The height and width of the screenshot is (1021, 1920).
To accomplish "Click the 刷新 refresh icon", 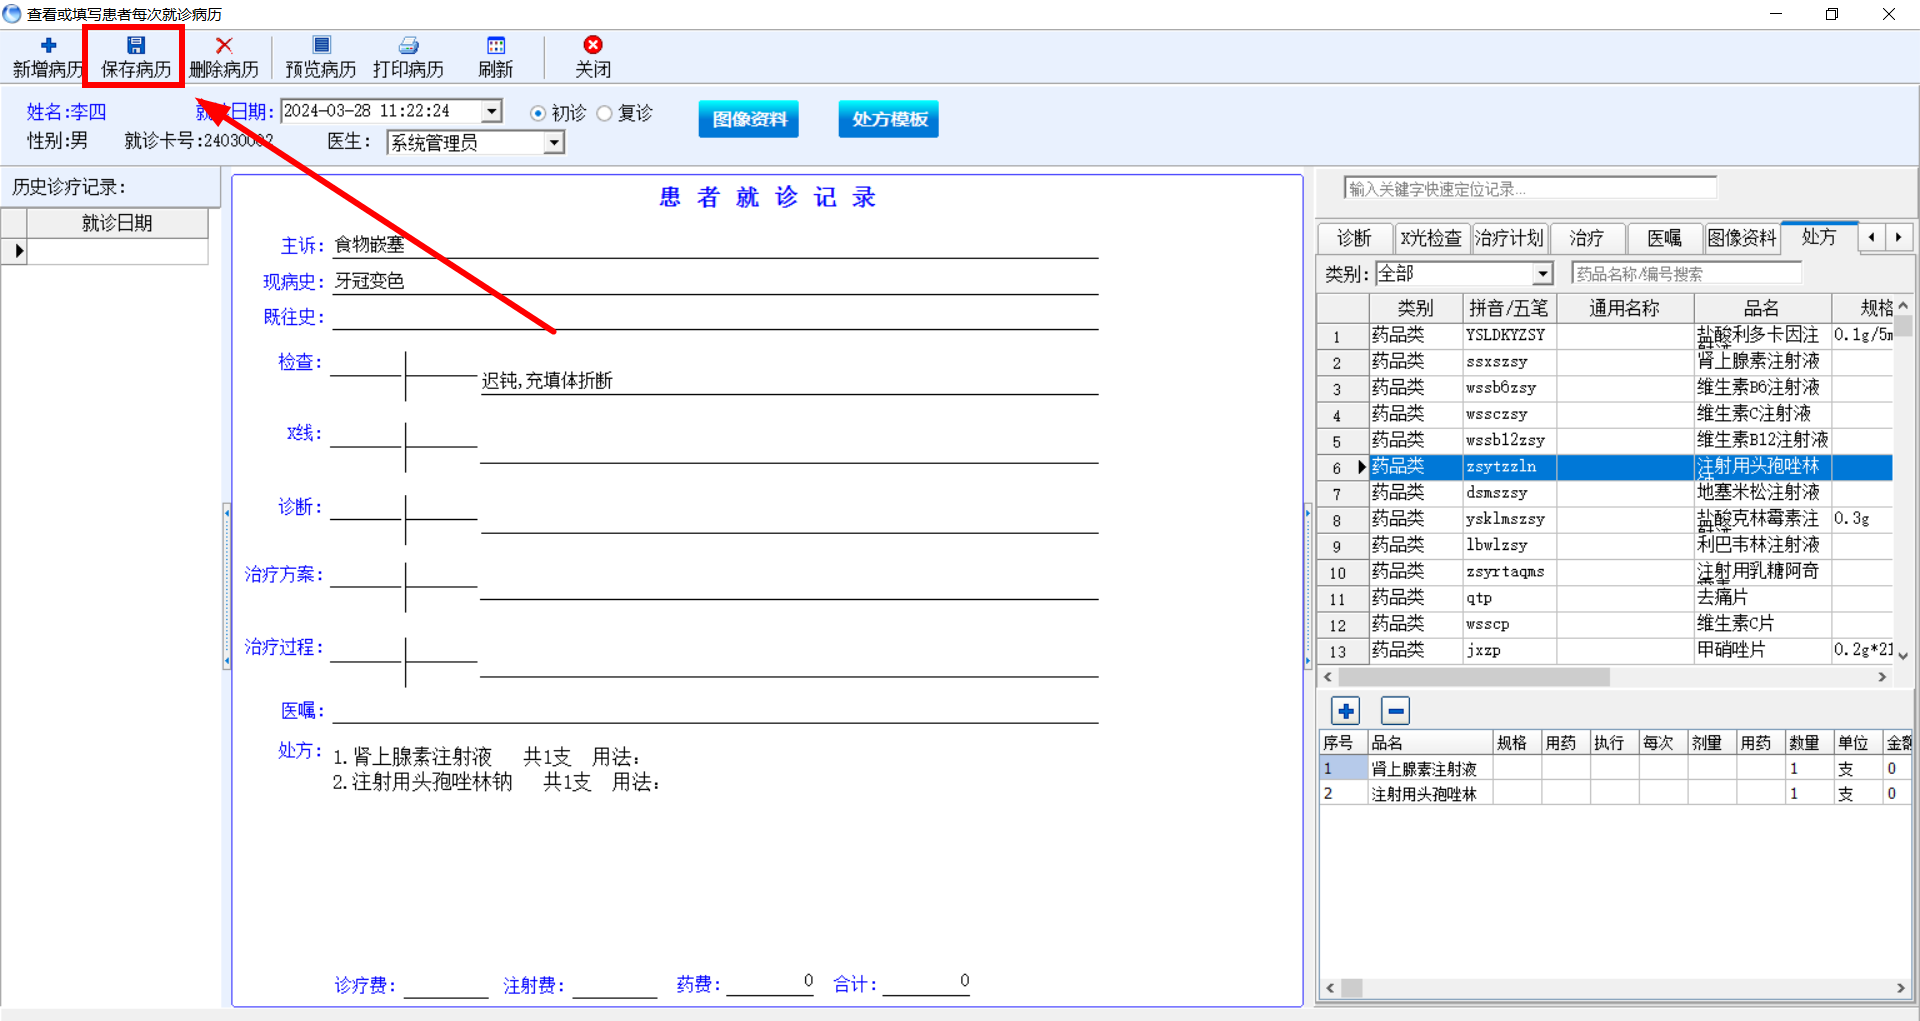I will [x=496, y=45].
